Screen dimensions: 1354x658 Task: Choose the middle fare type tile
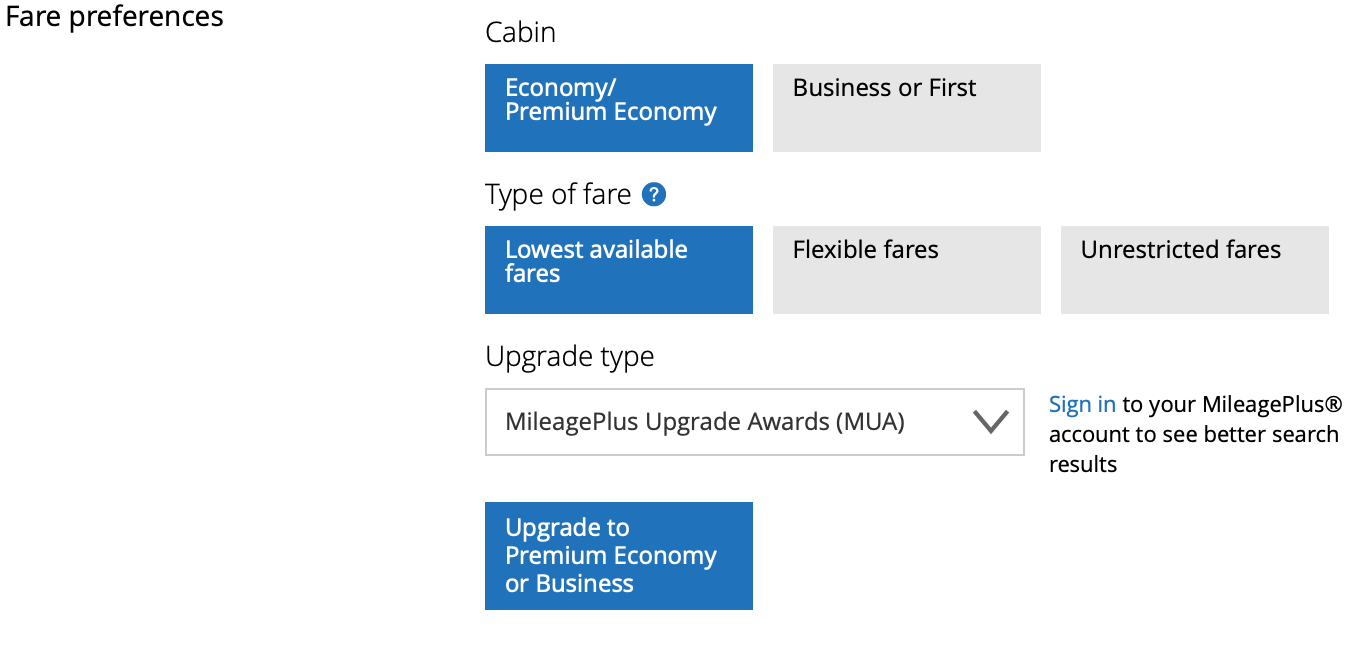pos(907,270)
